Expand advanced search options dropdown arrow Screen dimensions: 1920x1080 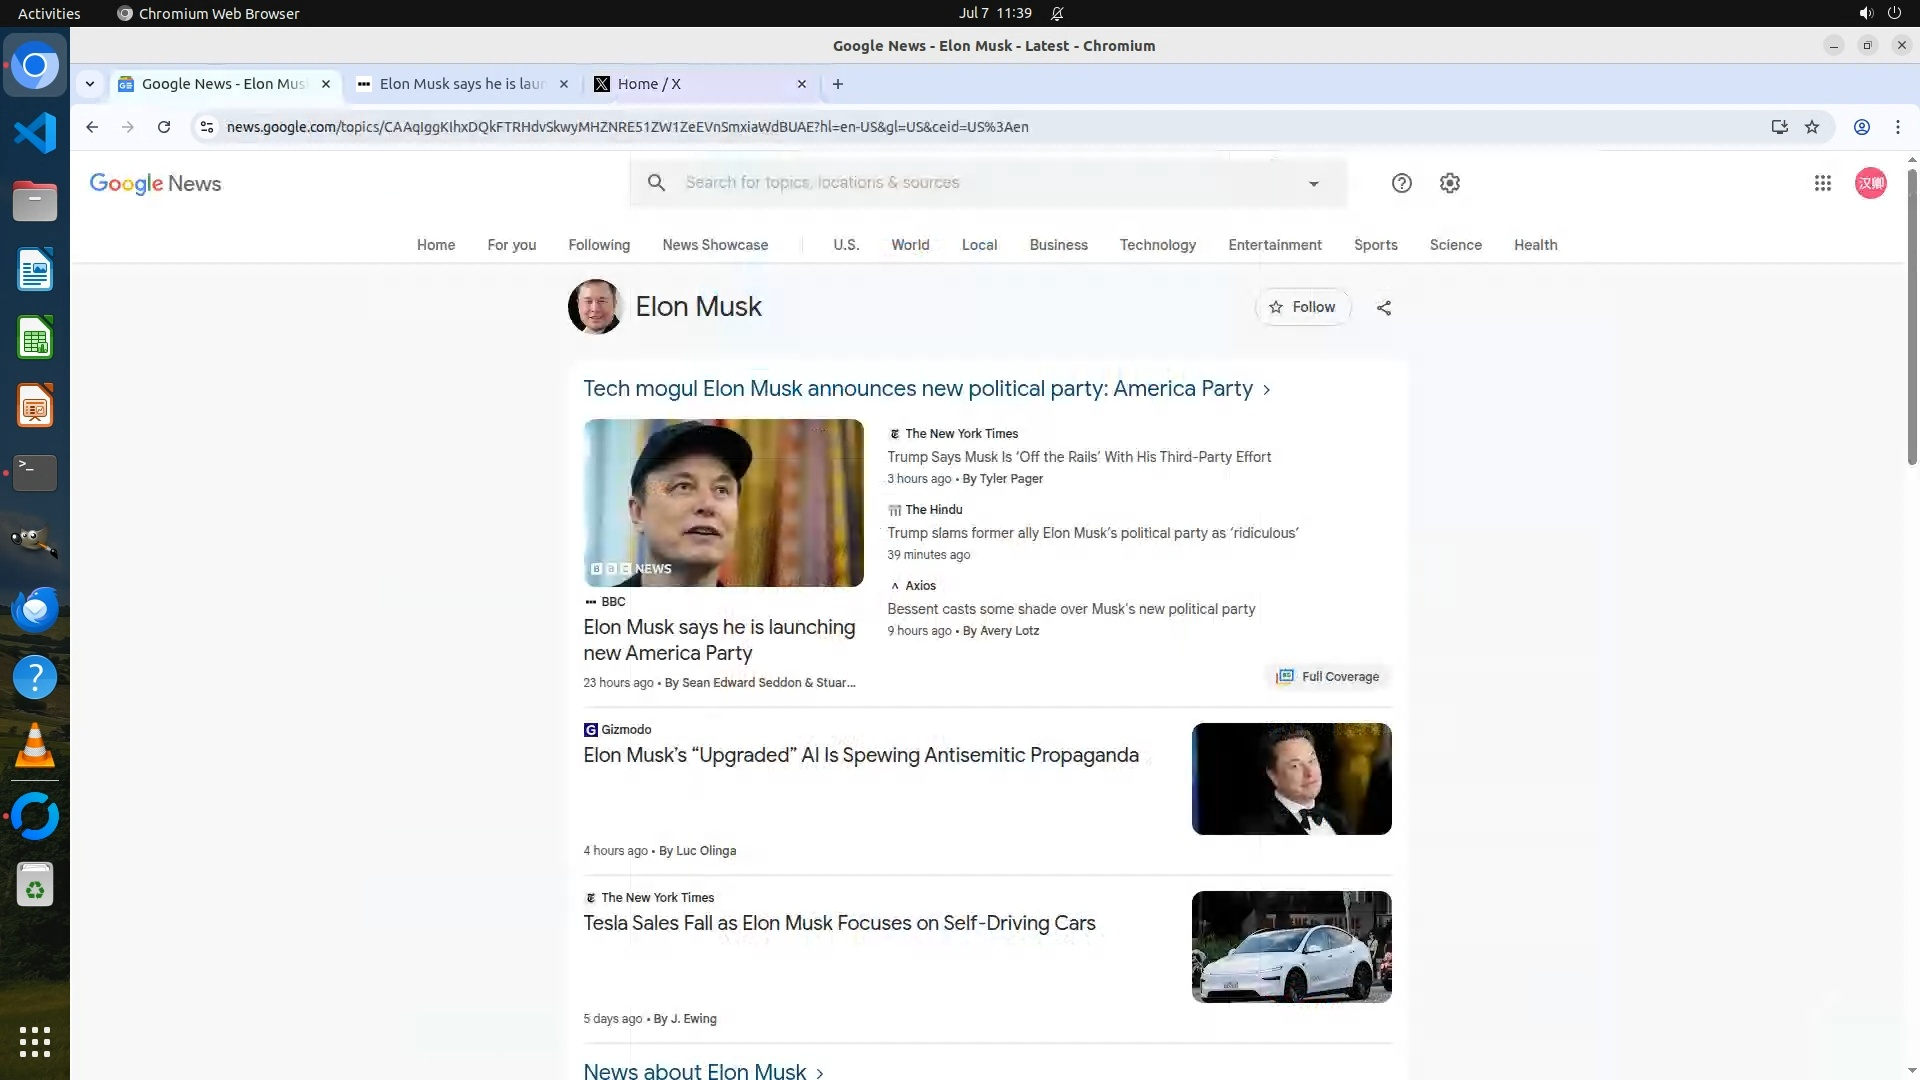point(1313,184)
